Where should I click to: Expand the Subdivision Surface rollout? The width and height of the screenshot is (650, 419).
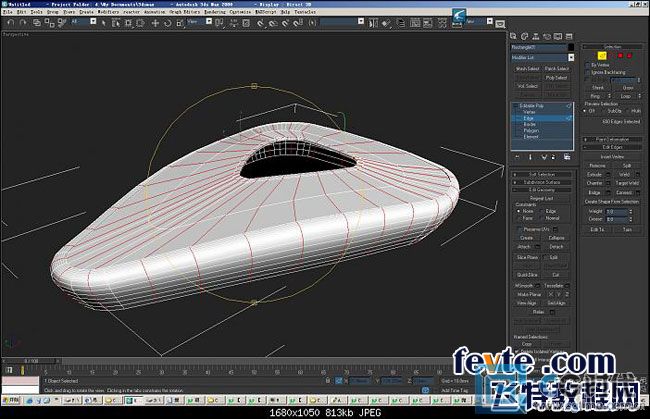tap(542, 182)
